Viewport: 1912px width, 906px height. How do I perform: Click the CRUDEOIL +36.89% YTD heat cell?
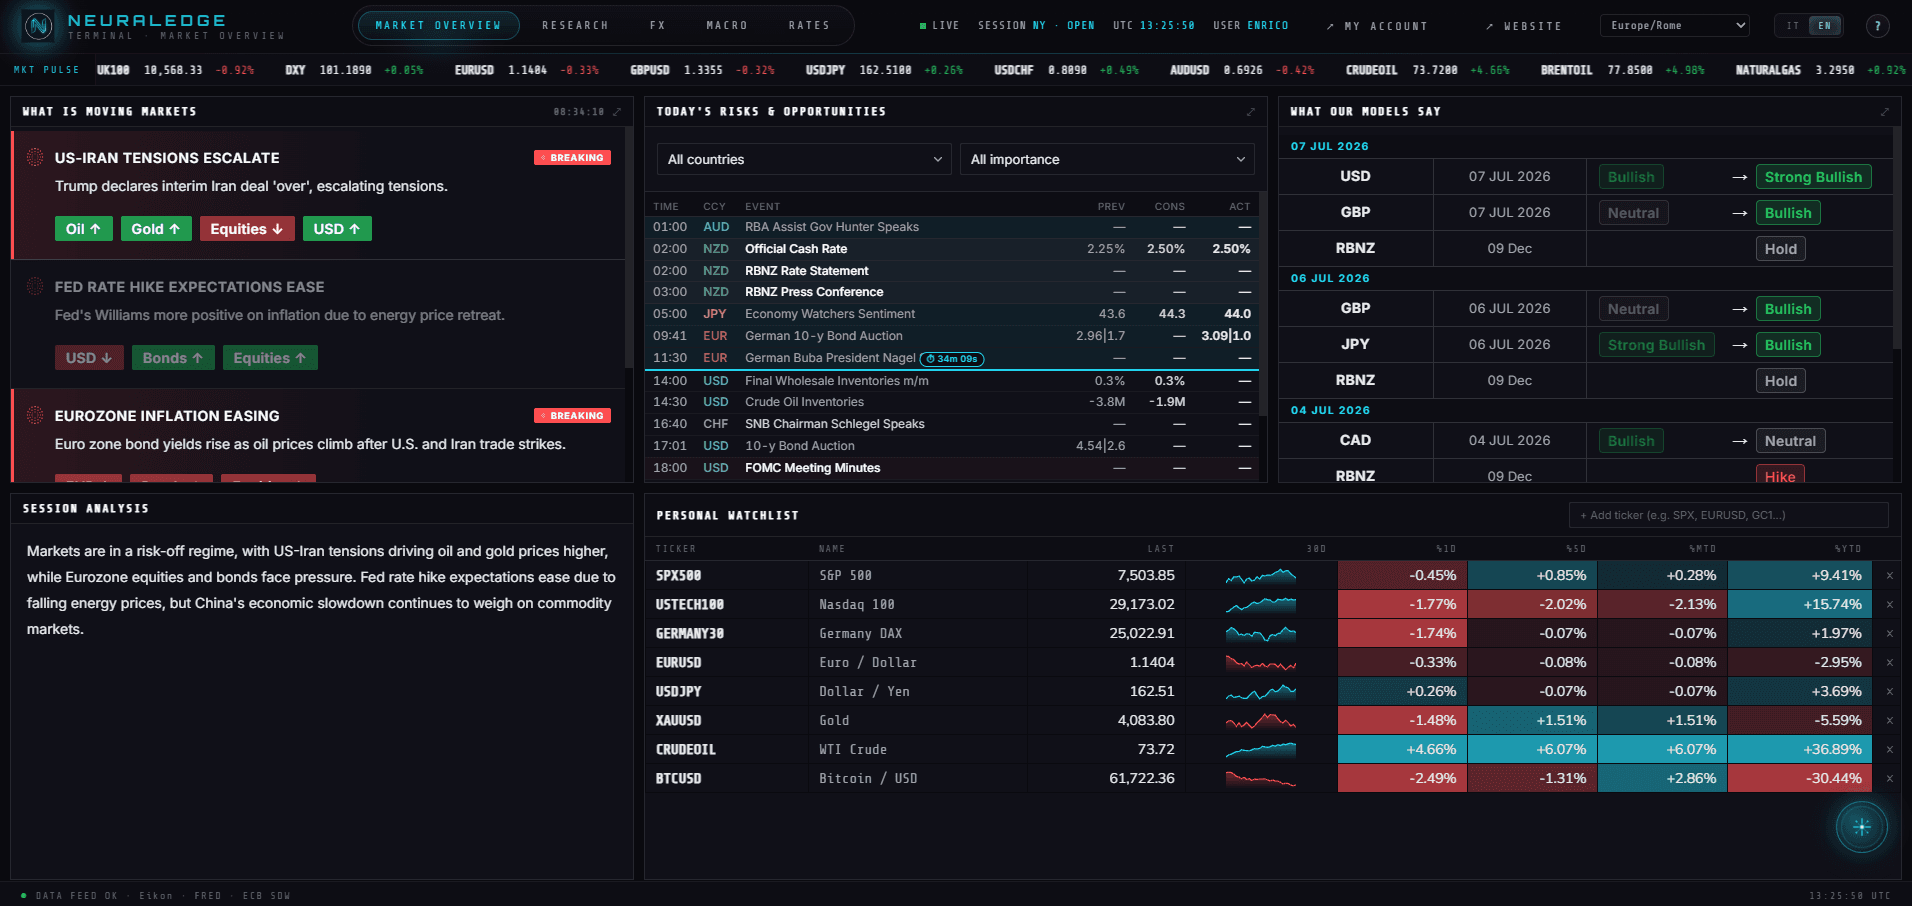tap(1799, 750)
